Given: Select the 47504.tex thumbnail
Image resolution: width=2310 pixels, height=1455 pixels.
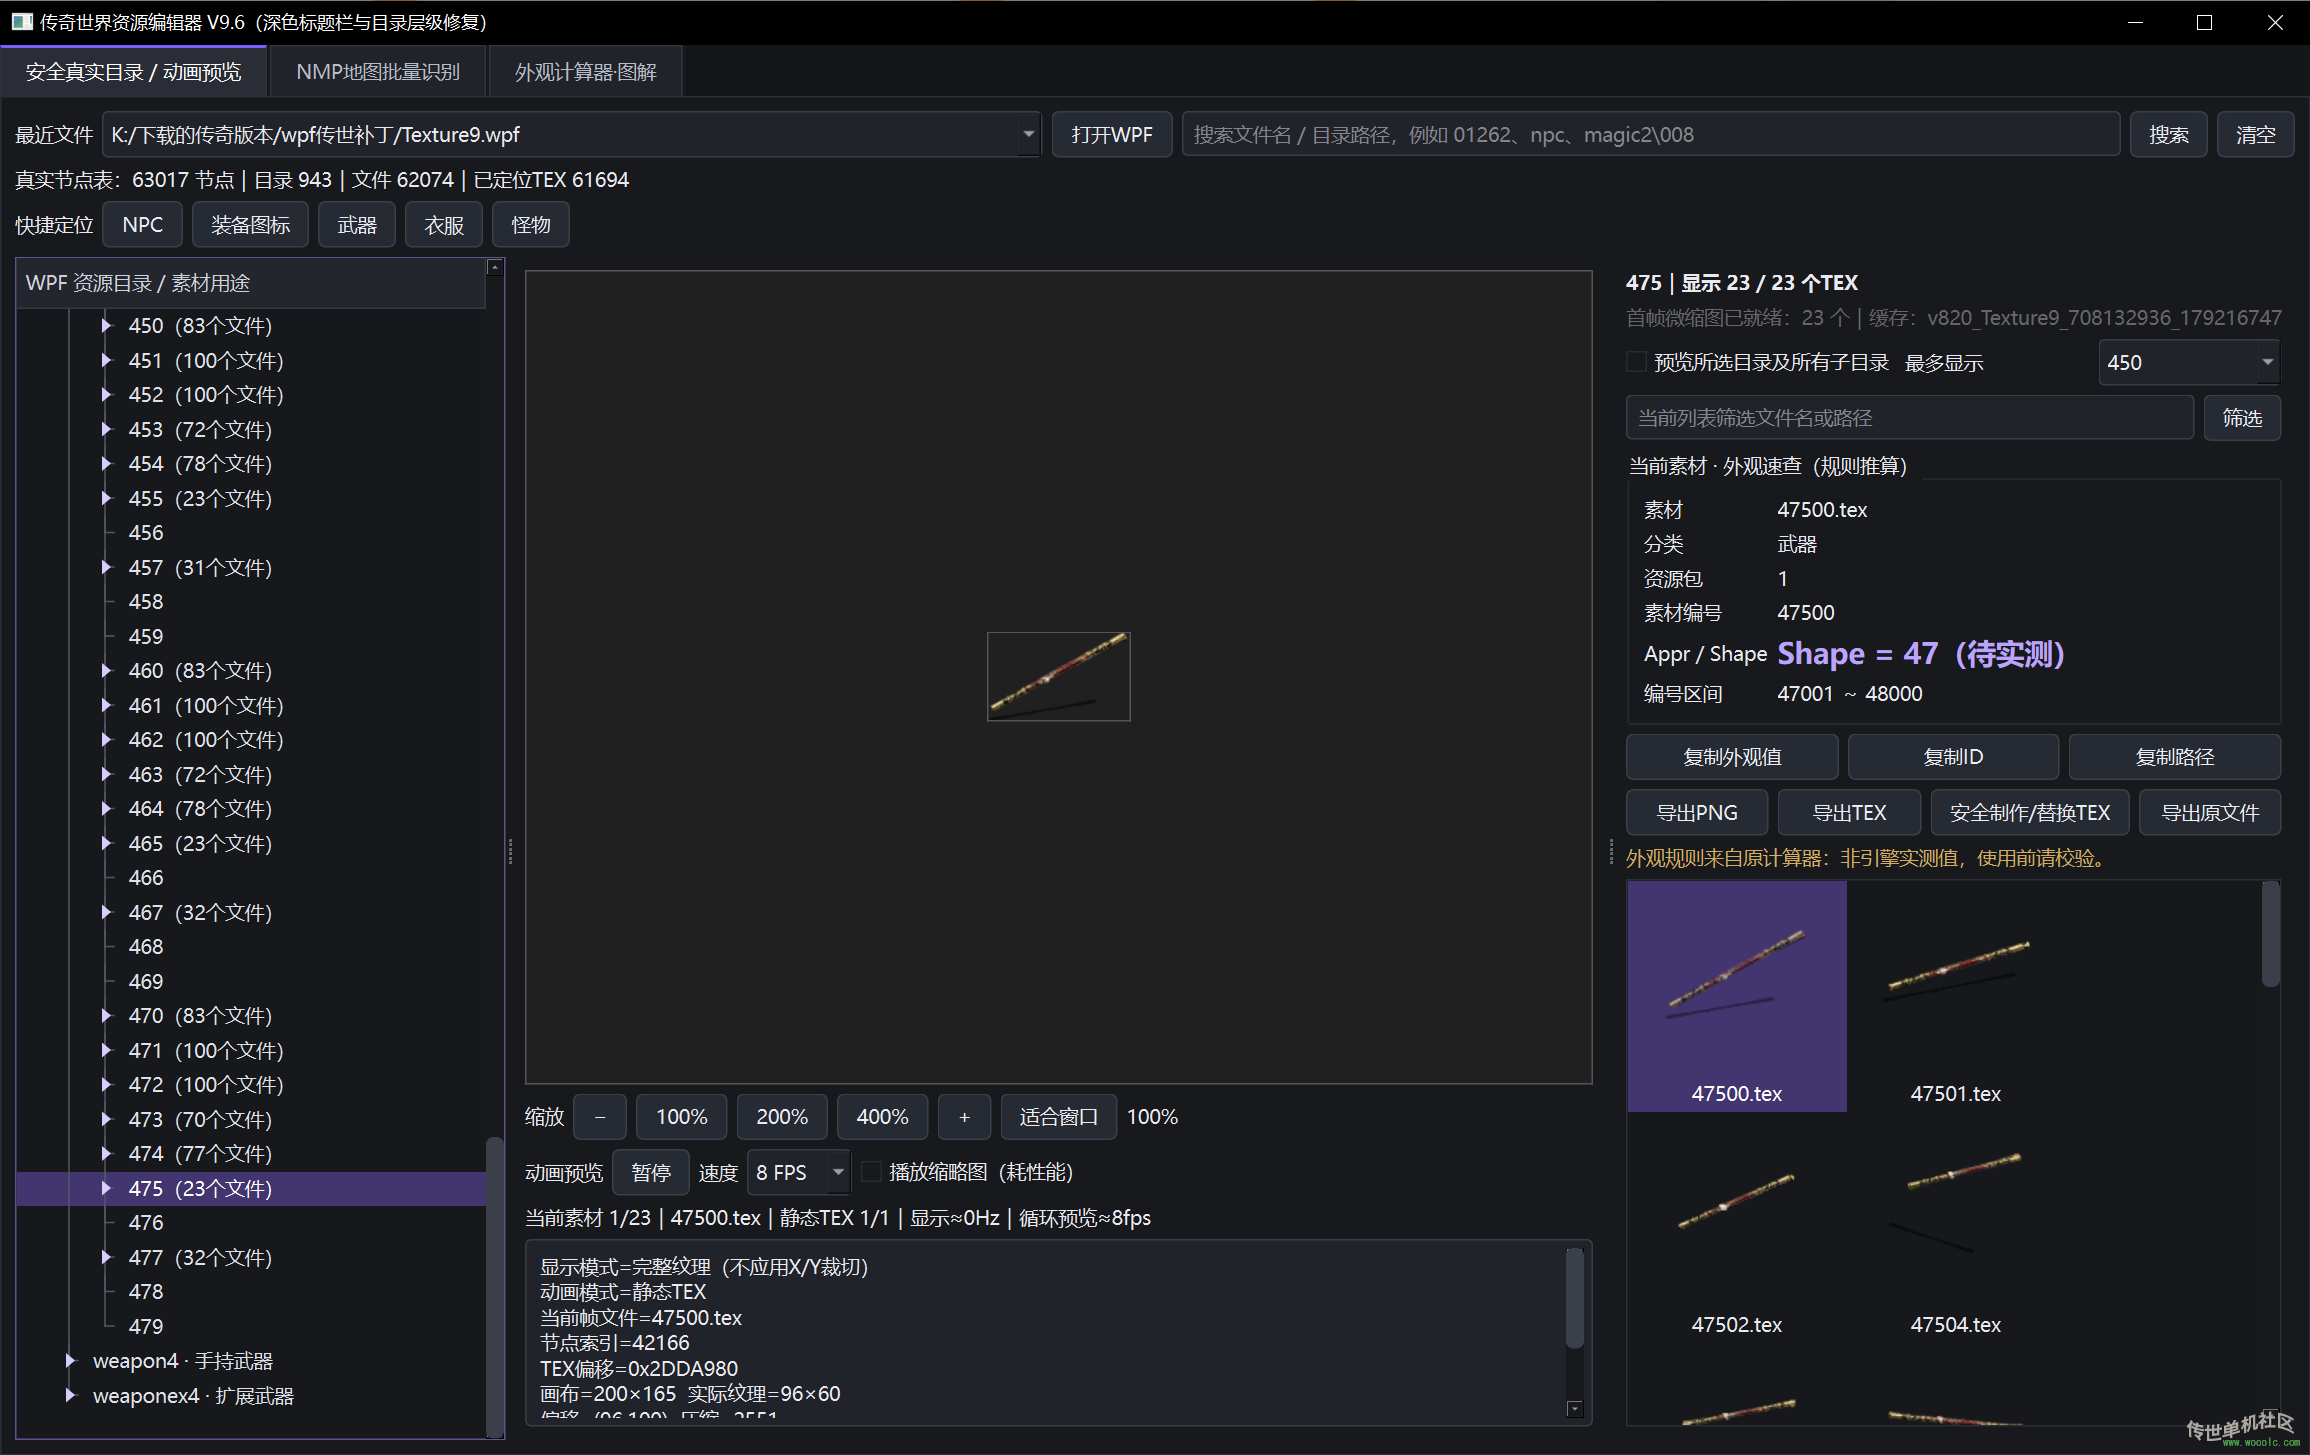Looking at the screenshot, I should pos(1955,1228).
